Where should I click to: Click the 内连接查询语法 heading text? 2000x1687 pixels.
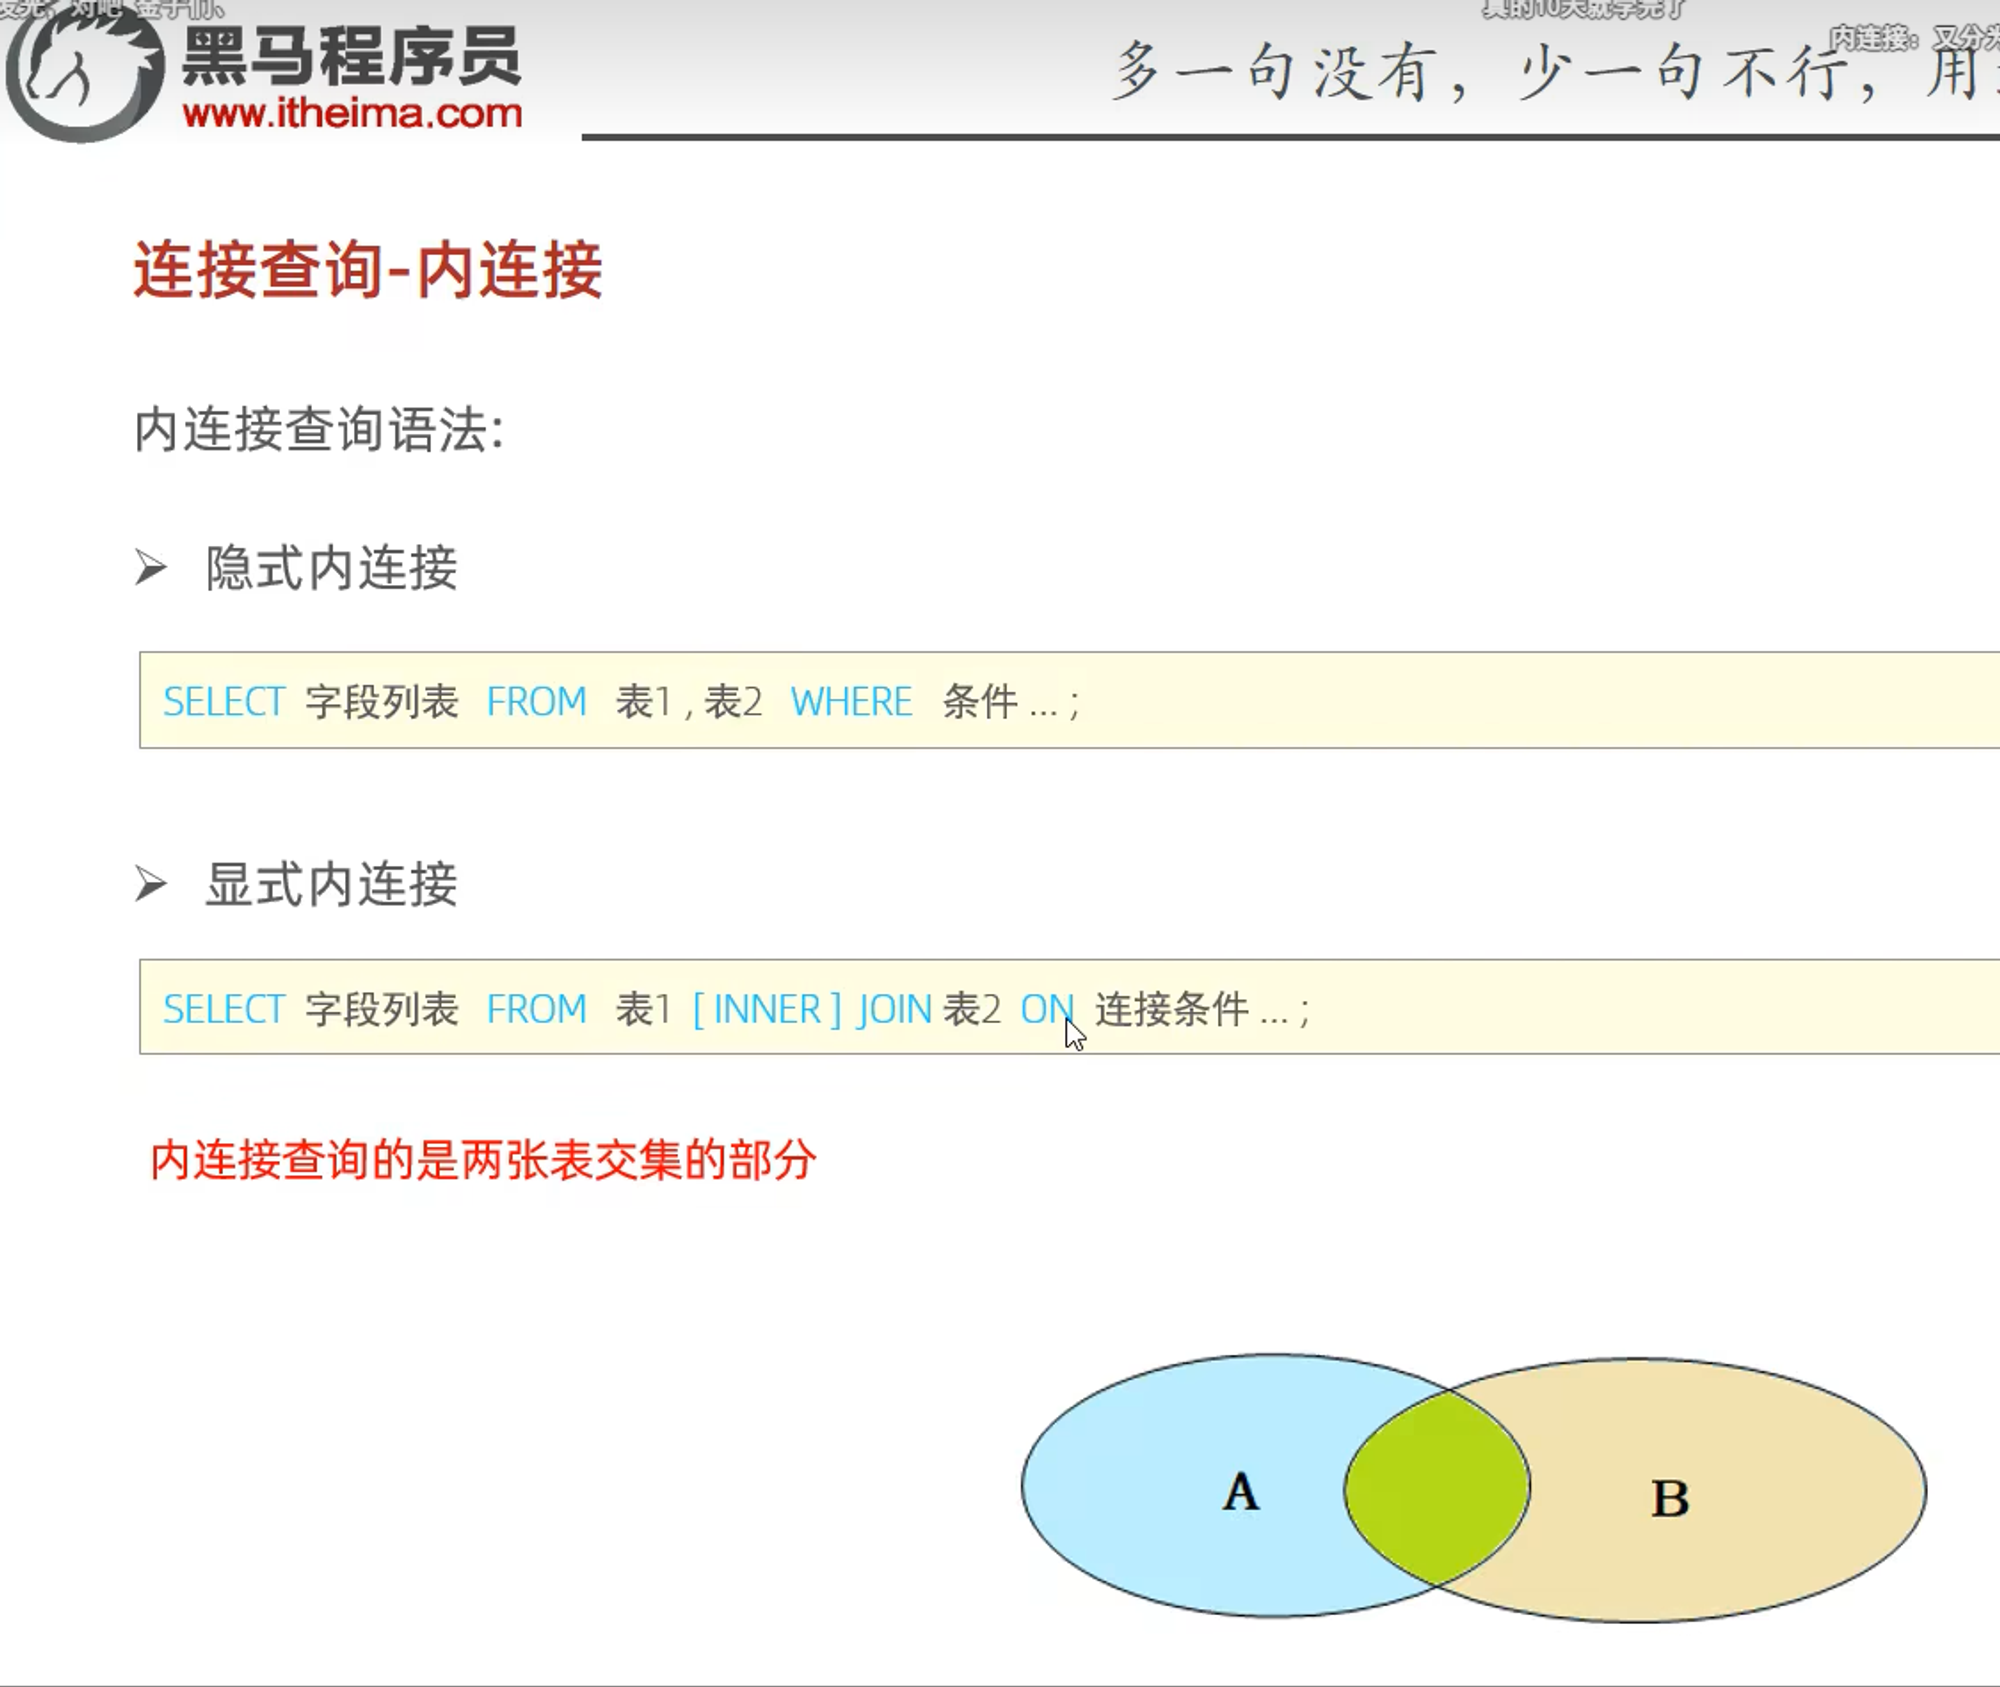[x=319, y=430]
